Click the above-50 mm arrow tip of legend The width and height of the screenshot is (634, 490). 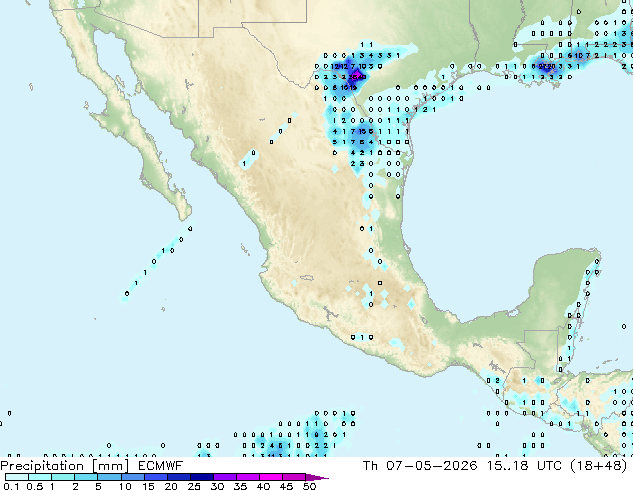317,477
